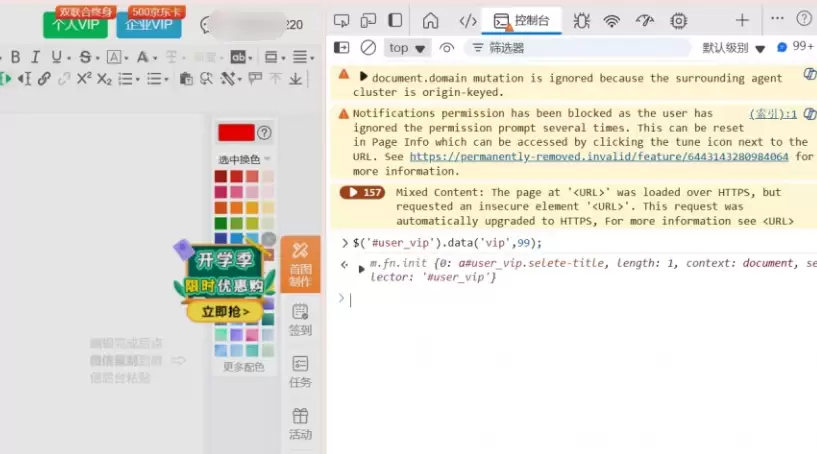Toggle console sidebar panel
This screenshot has width=817, height=454.
point(342,48)
